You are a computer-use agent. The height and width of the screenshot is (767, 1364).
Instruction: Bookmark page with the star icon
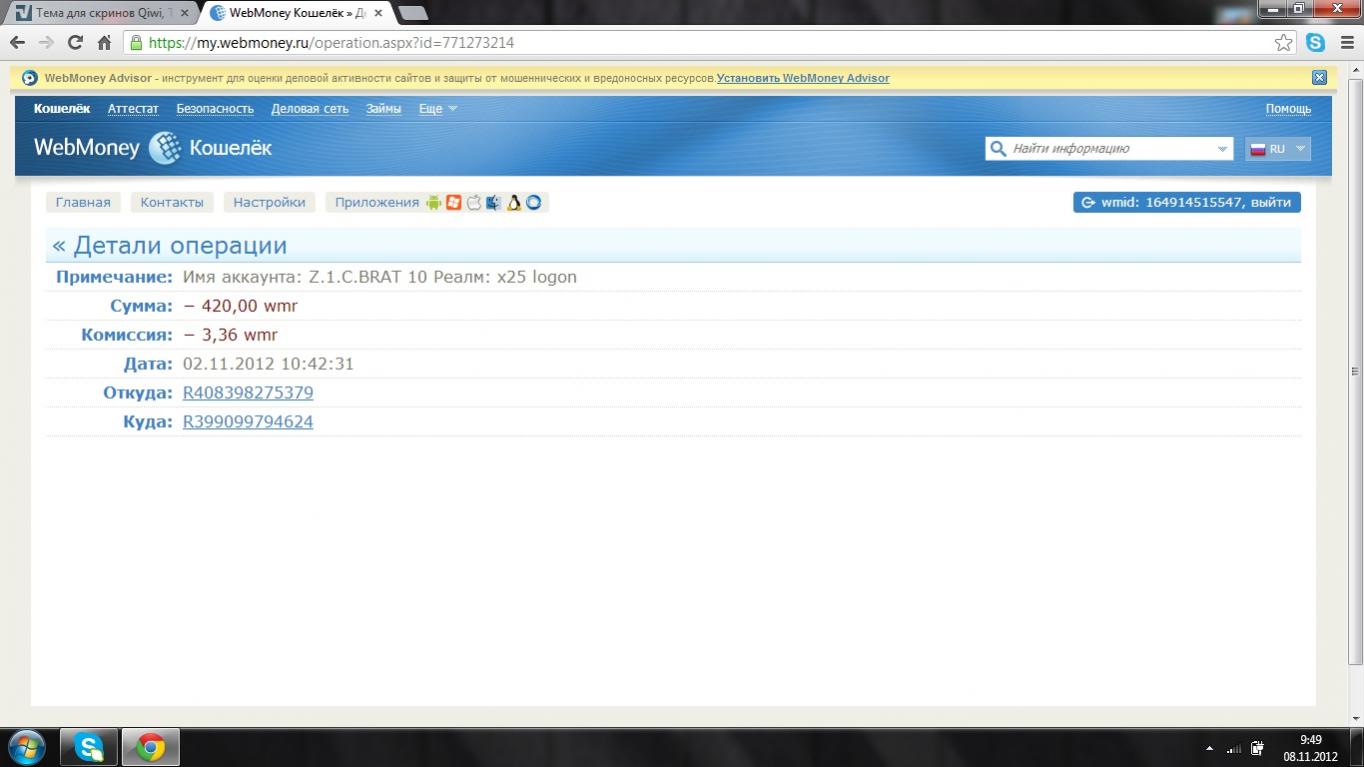[1284, 43]
